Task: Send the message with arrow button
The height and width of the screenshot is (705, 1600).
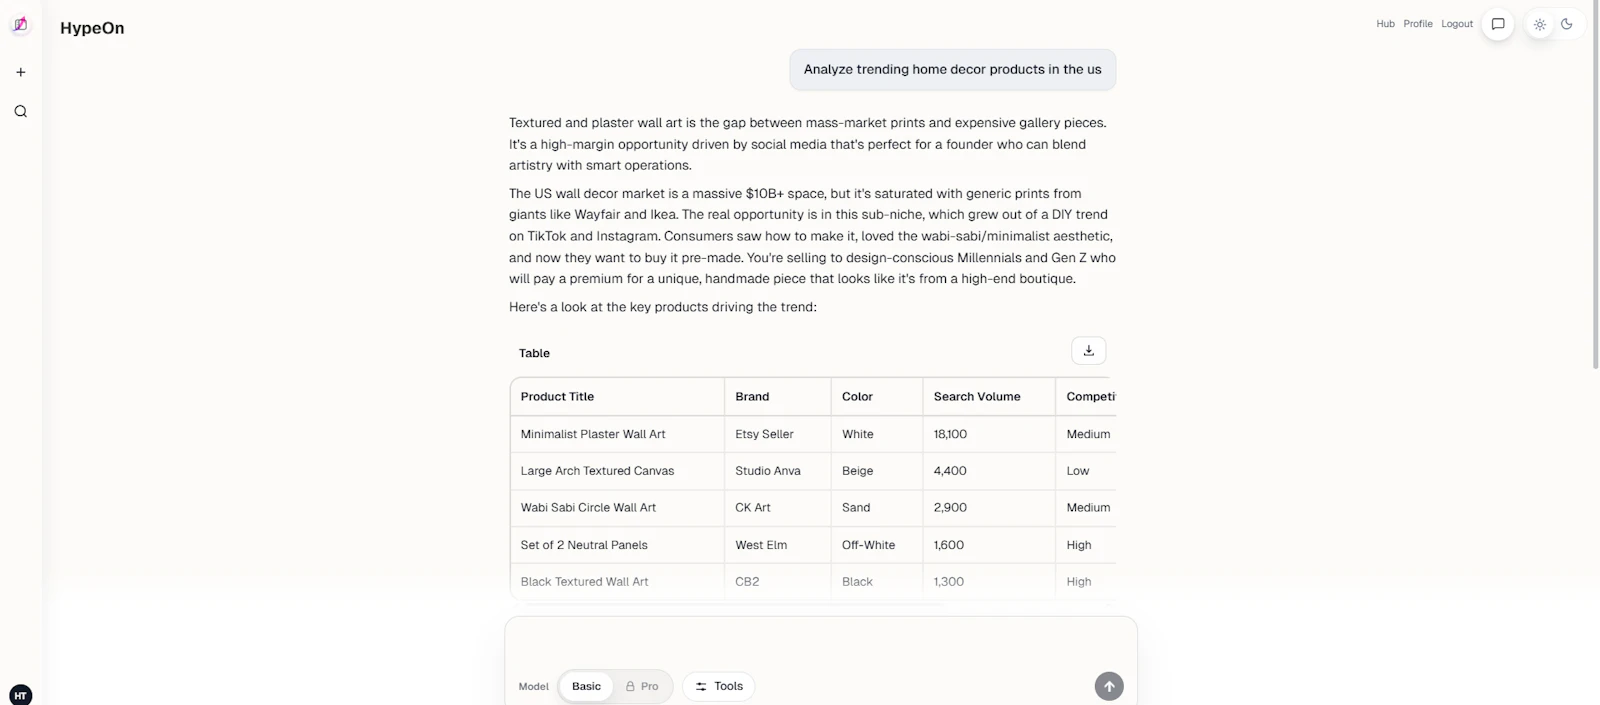Action: [1109, 686]
